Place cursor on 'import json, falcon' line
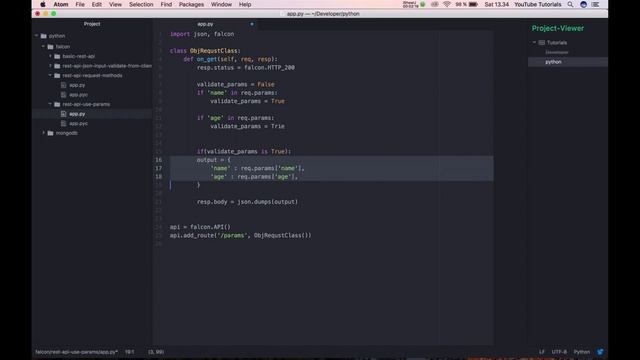Viewport: 640px width, 360px height. click(x=202, y=34)
